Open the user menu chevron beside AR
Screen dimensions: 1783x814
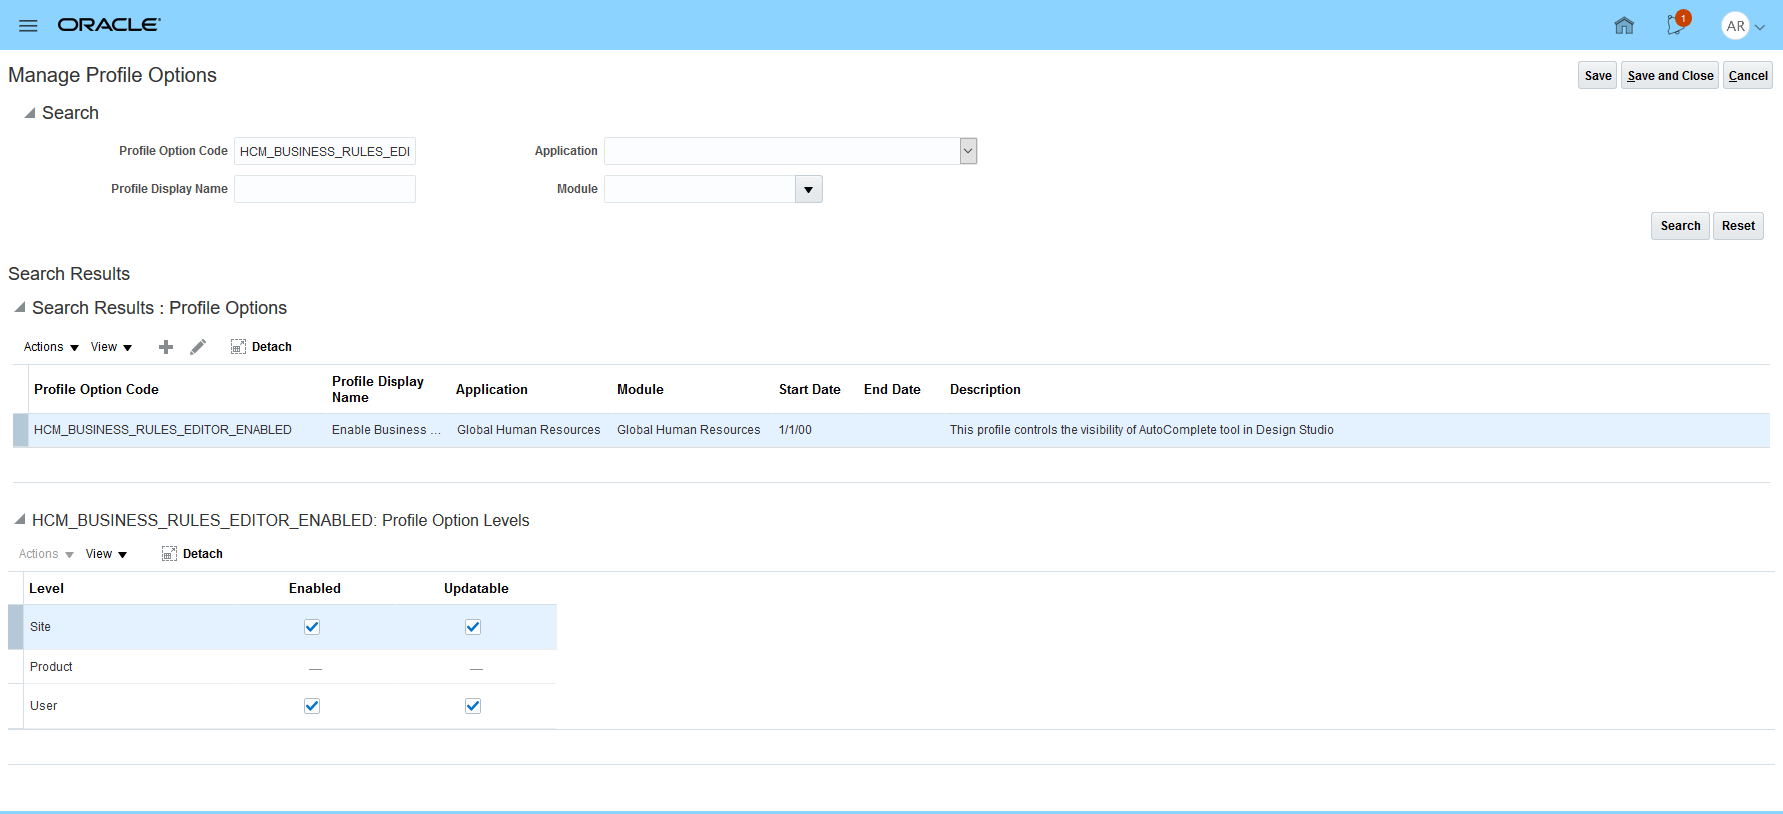tap(1760, 28)
